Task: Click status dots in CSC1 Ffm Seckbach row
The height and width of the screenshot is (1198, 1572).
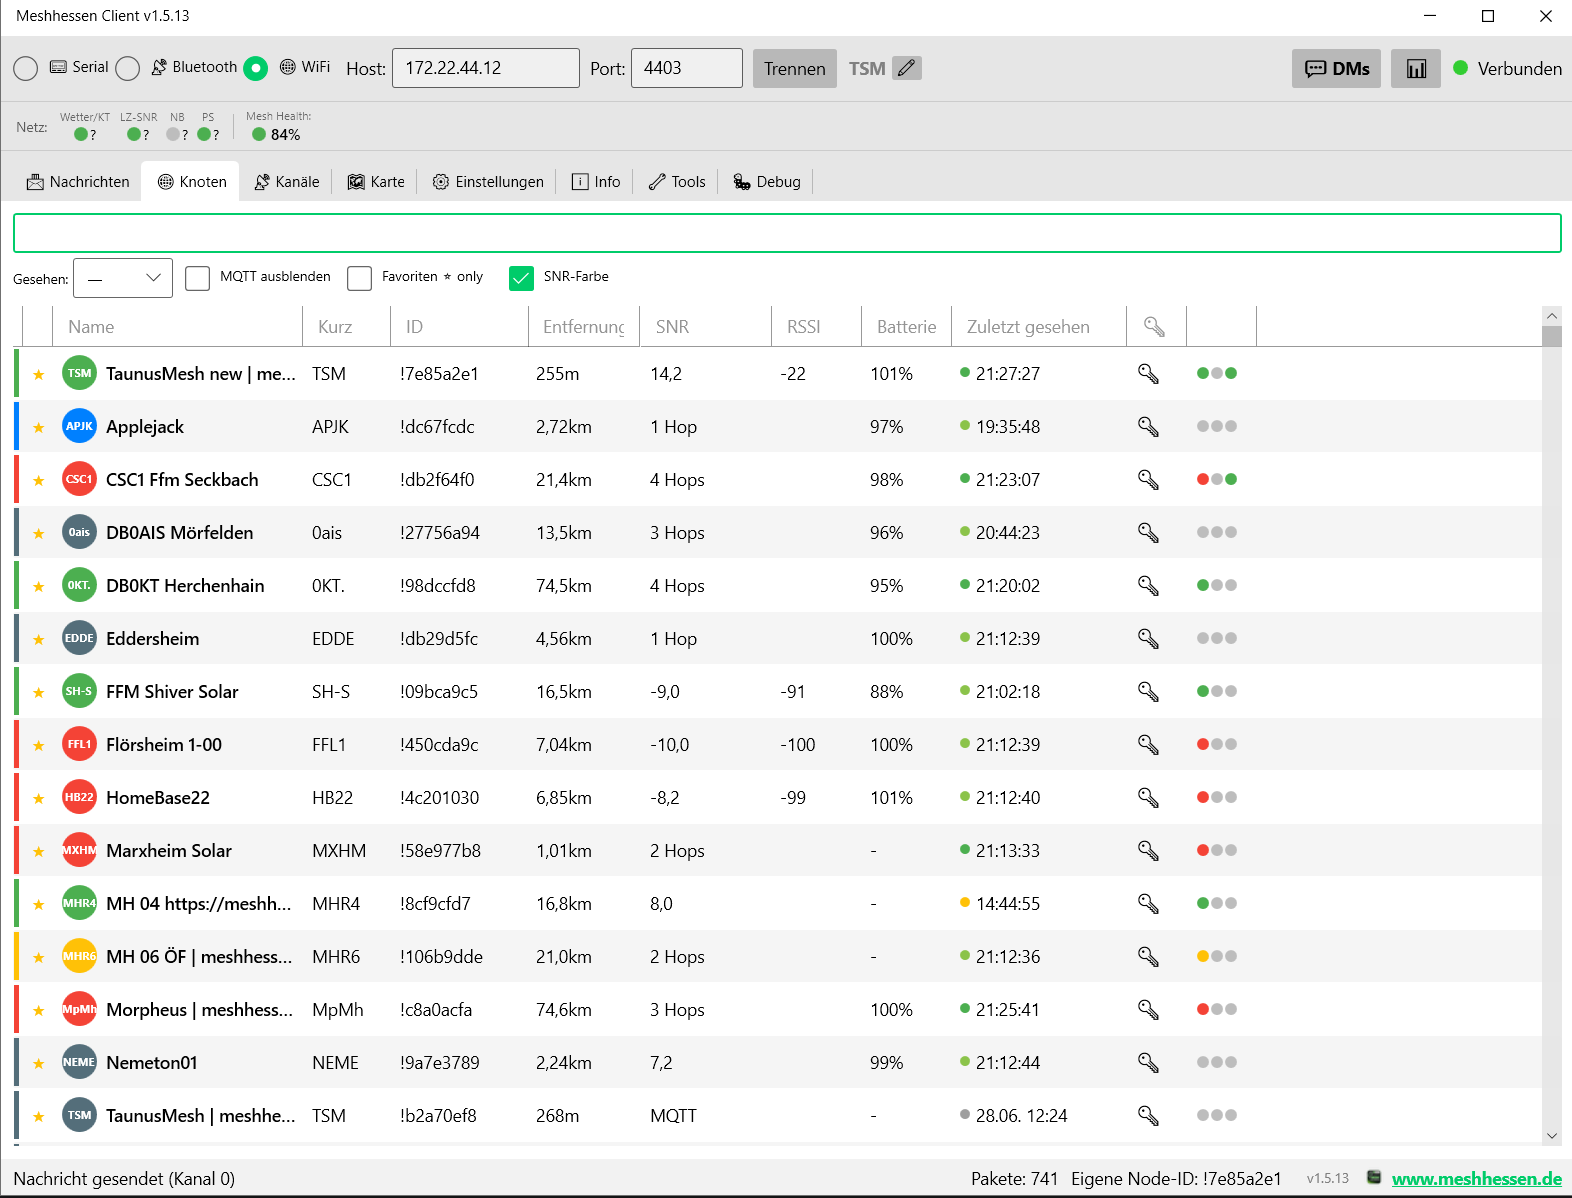Action: tap(1217, 479)
